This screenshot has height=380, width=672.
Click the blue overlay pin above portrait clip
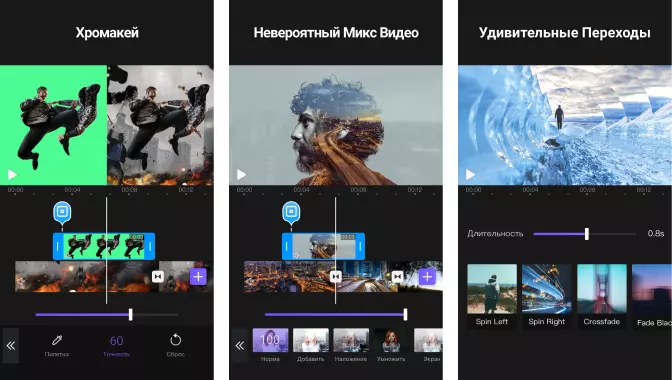[x=291, y=213]
